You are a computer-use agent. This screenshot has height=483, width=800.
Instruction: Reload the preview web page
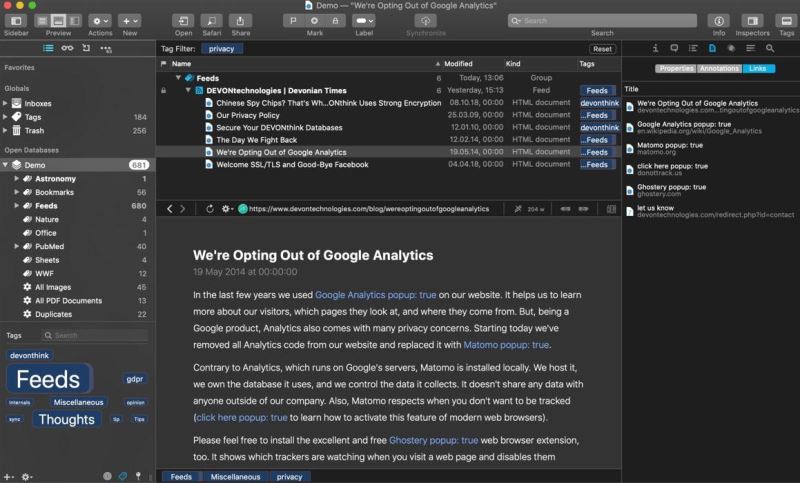tap(209, 209)
